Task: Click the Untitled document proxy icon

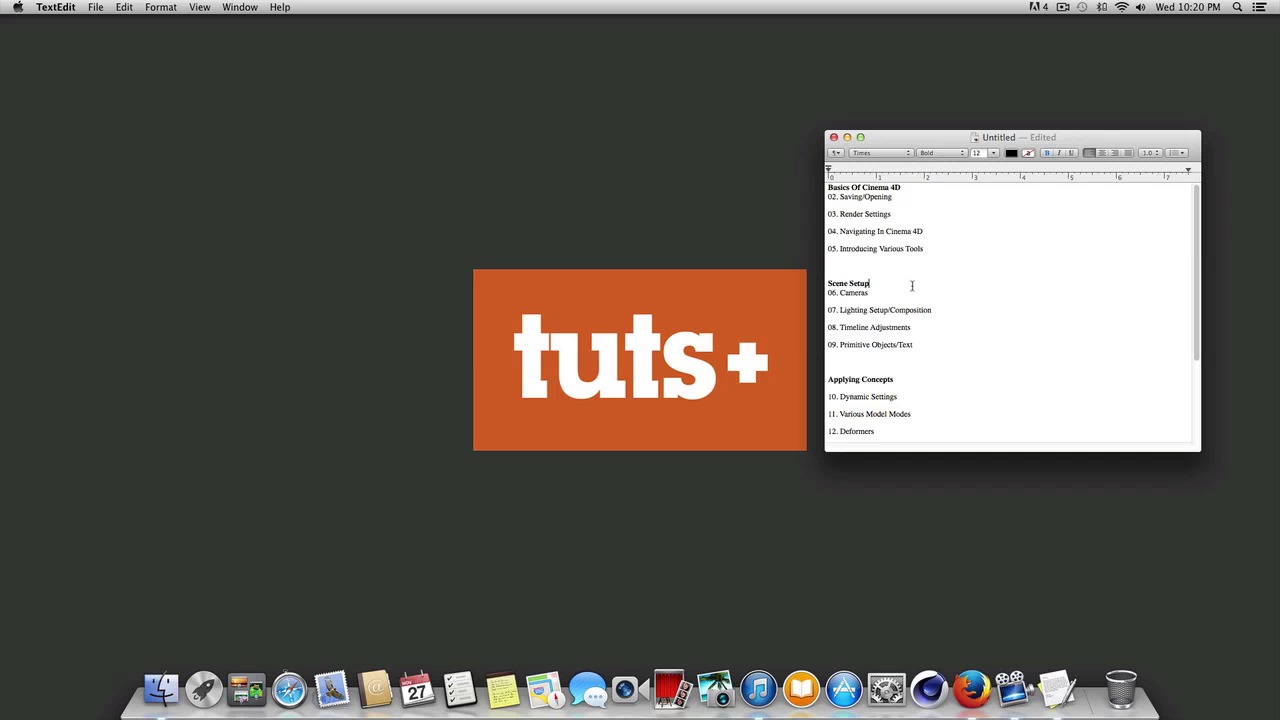Action: [975, 137]
